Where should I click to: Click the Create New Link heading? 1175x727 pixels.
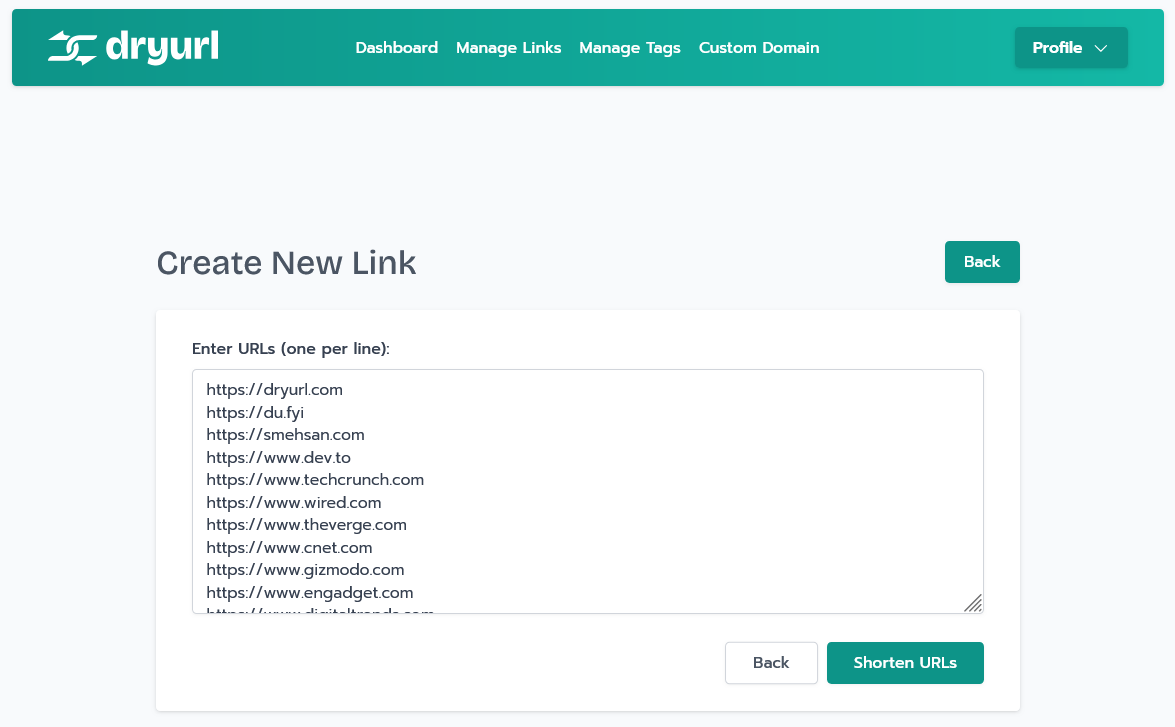(286, 263)
